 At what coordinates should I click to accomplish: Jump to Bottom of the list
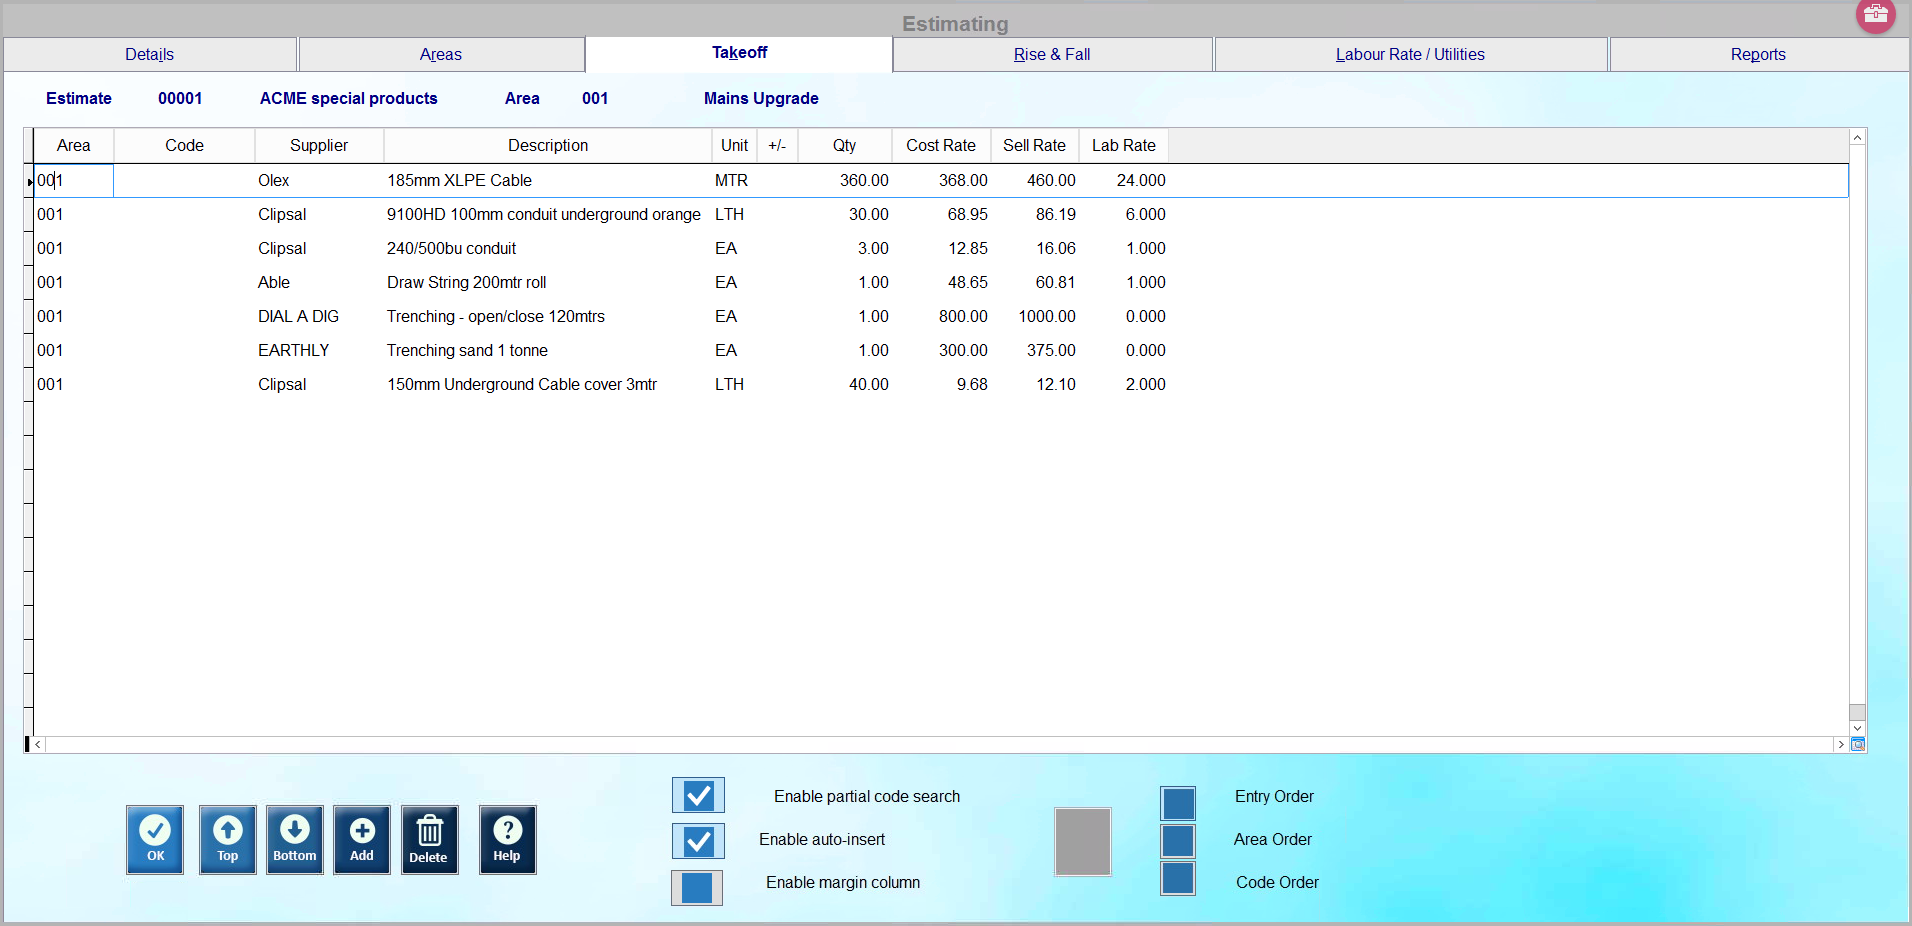tap(295, 840)
